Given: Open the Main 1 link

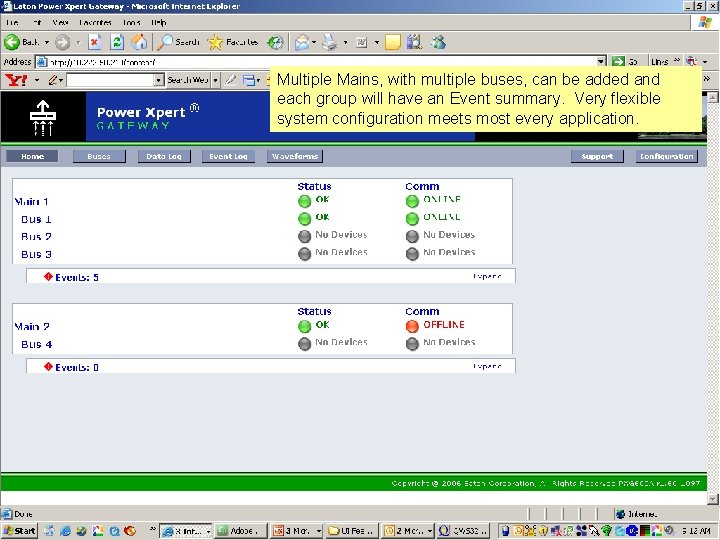Looking at the screenshot, I should coord(31,202).
